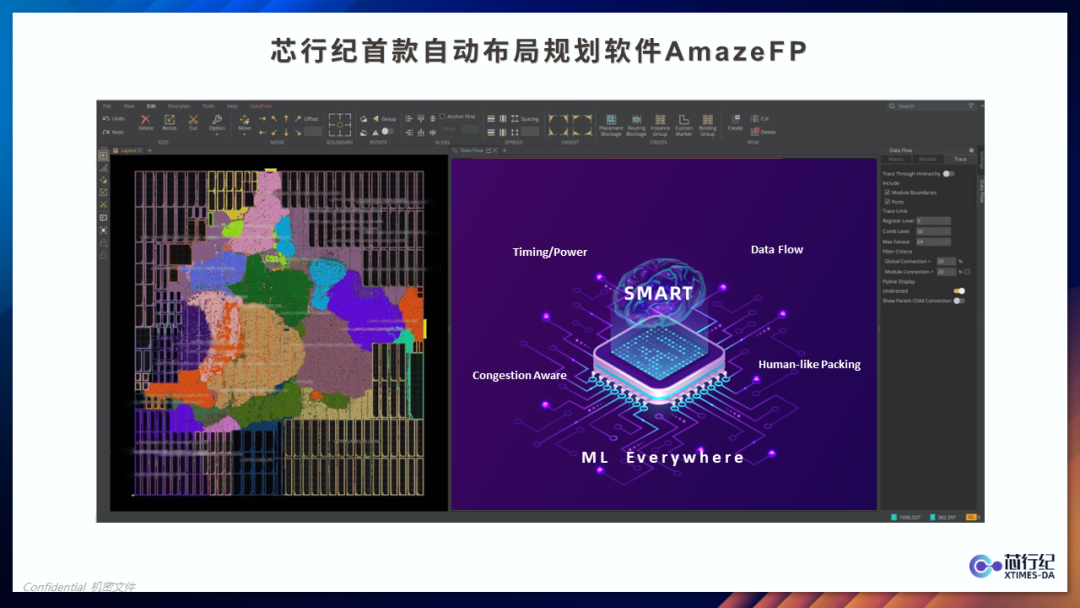The image size is (1080, 608).
Task: Open the View menu
Action: [x=129, y=106]
